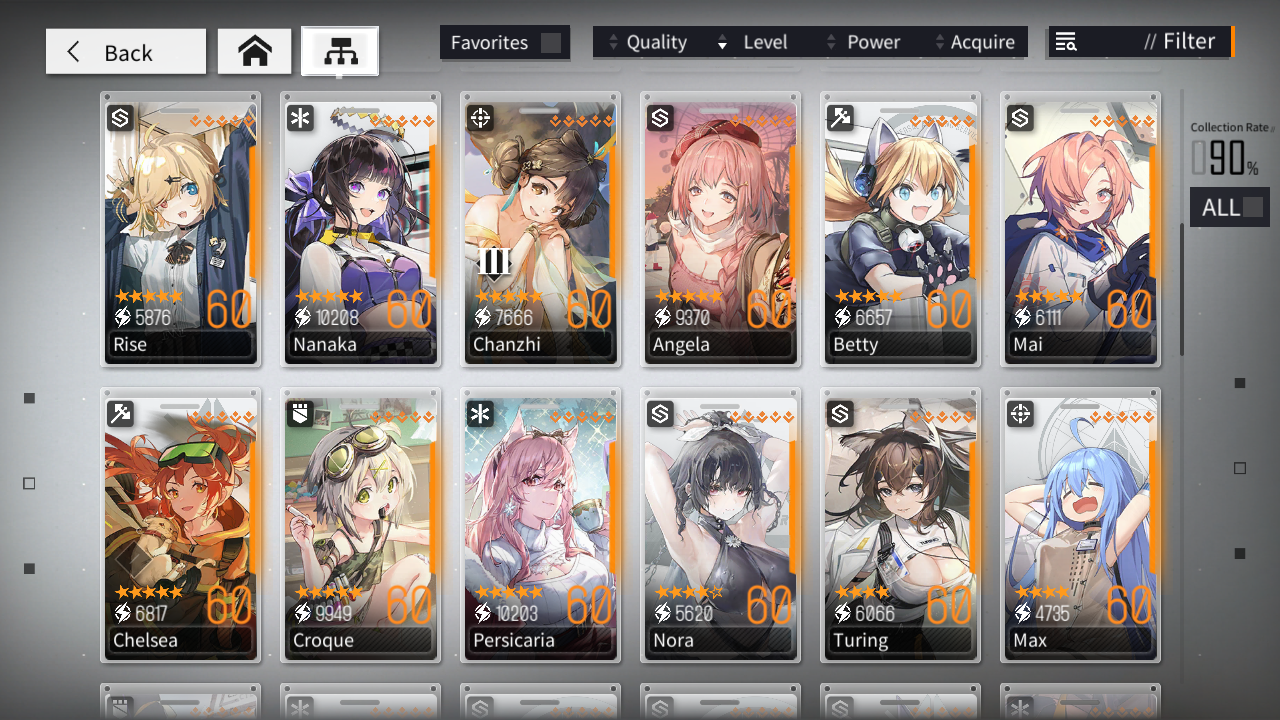Sort characters by Quality
1280x720 pixels.
647,42
